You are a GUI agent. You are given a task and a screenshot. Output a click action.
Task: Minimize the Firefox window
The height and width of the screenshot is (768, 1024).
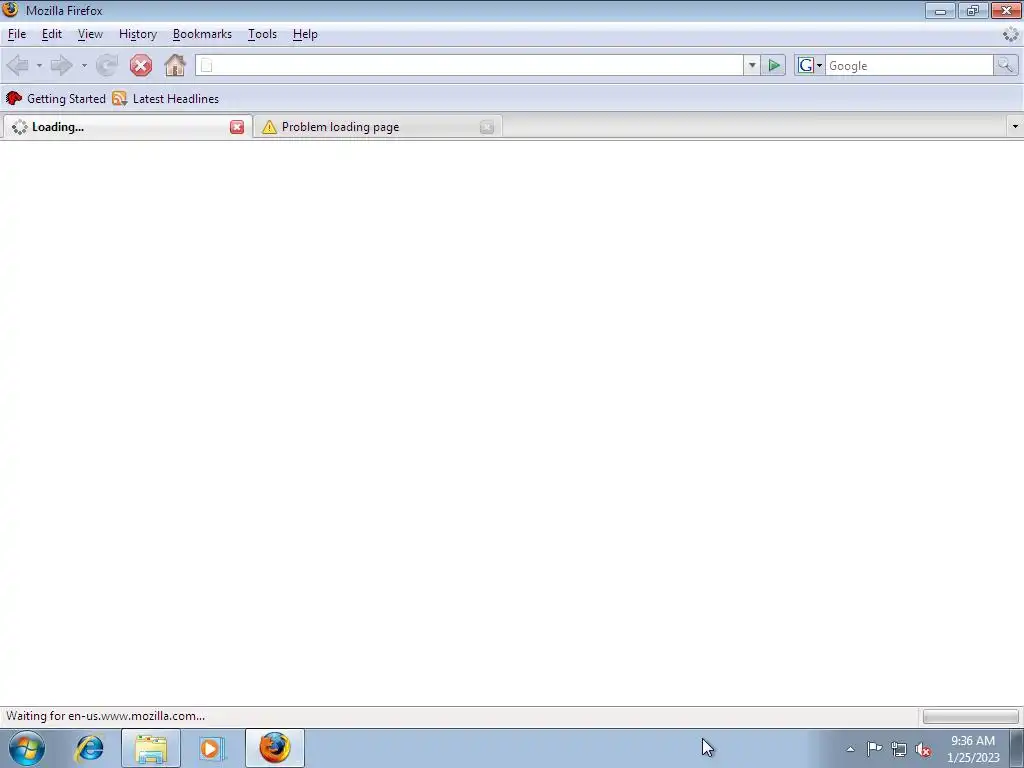click(x=940, y=10)
